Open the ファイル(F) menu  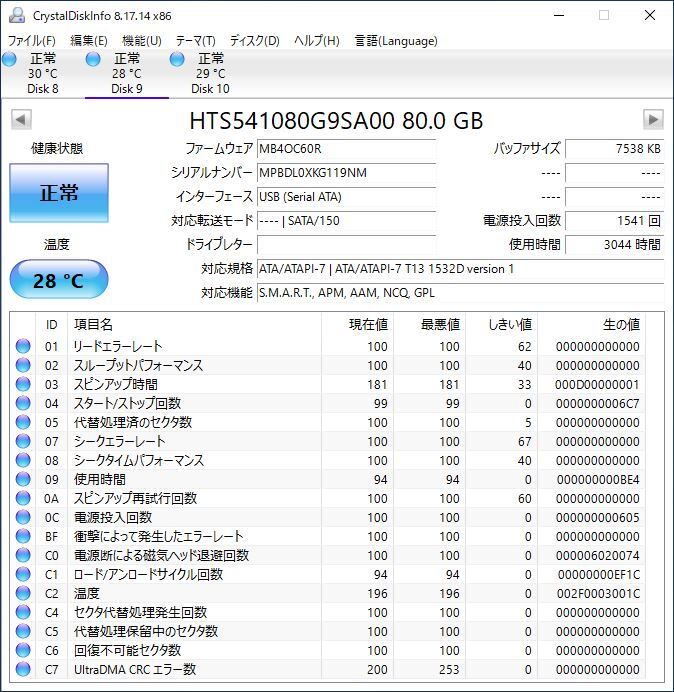coord(32,41)
